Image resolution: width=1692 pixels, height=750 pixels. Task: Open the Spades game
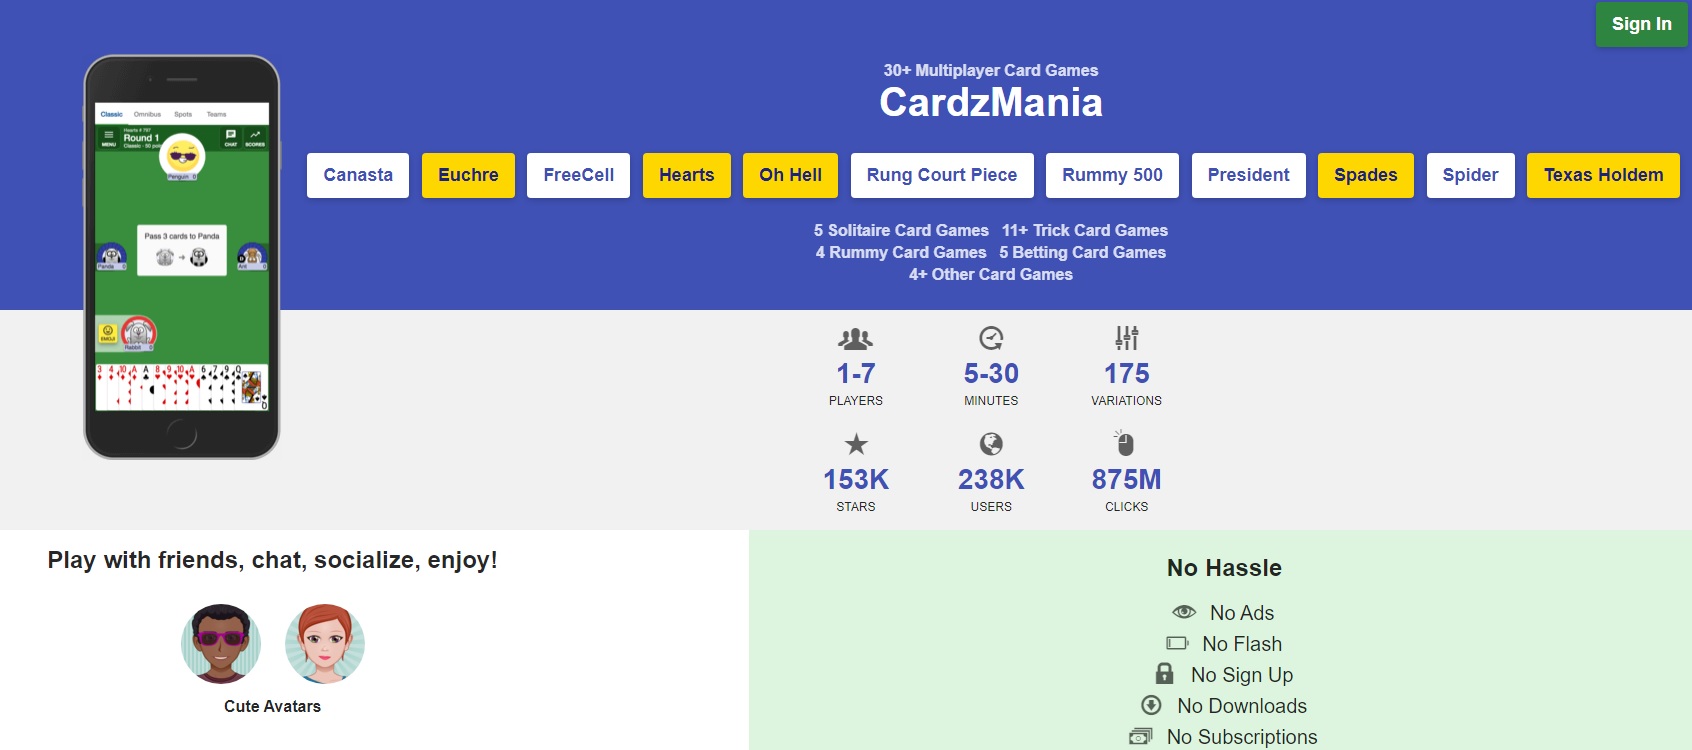tap(1366, 175)
